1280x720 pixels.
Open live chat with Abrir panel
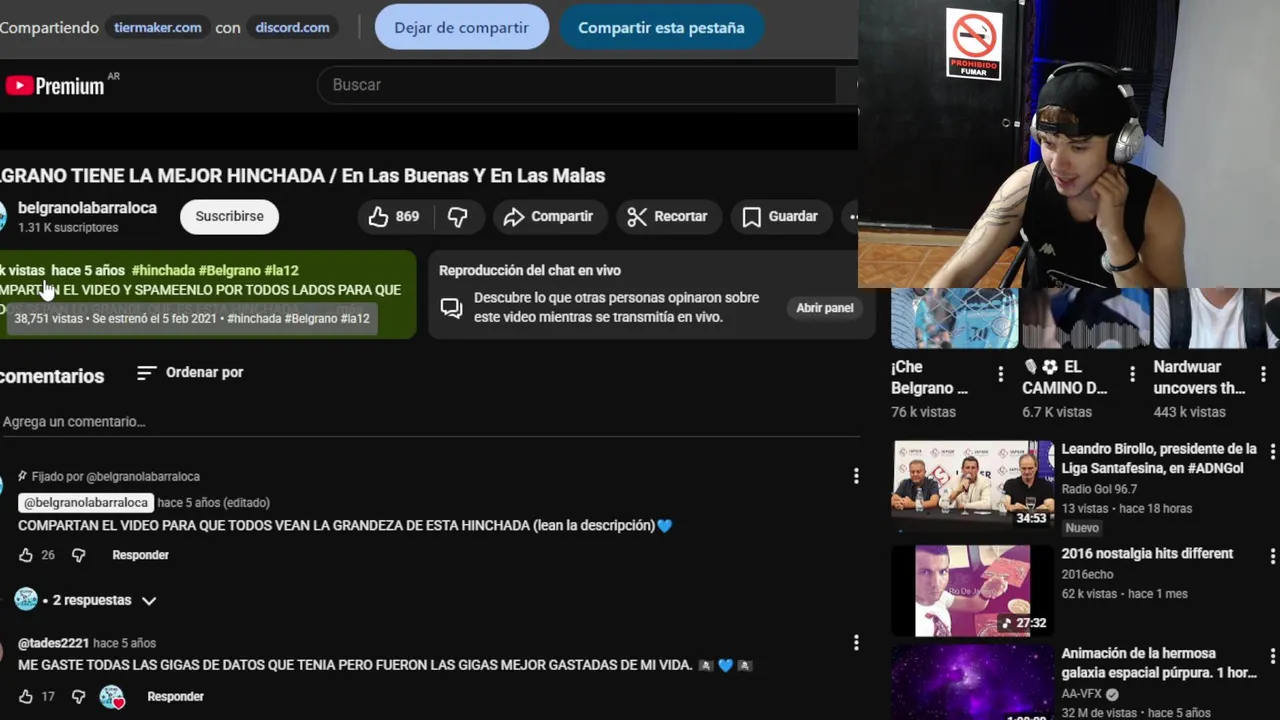(x=824, y=308)
